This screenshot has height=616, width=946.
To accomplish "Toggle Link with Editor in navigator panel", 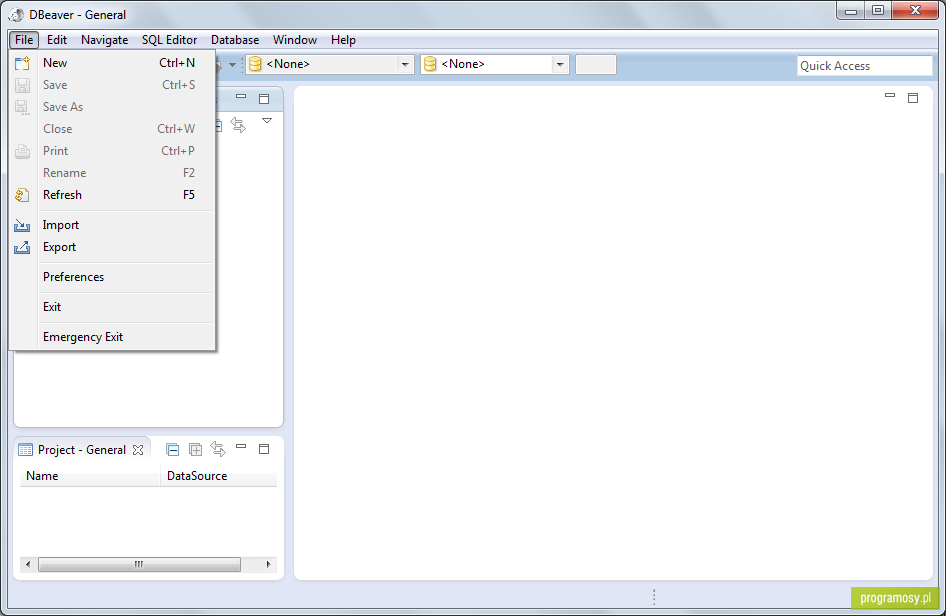I will click(238, 125).
